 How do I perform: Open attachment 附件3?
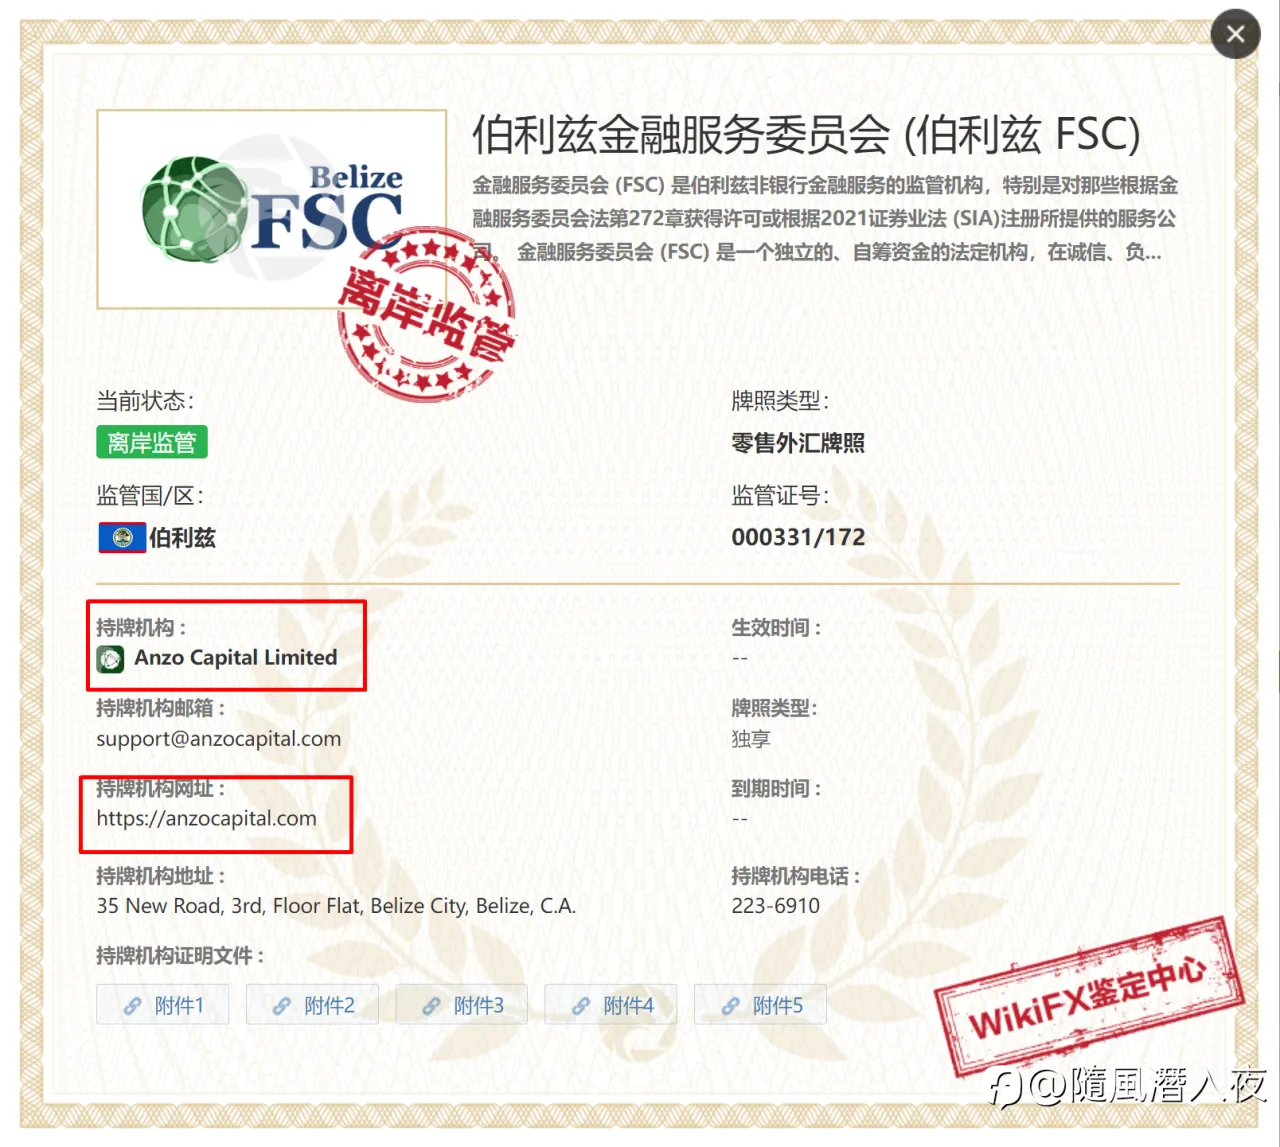click(462, 1005)
